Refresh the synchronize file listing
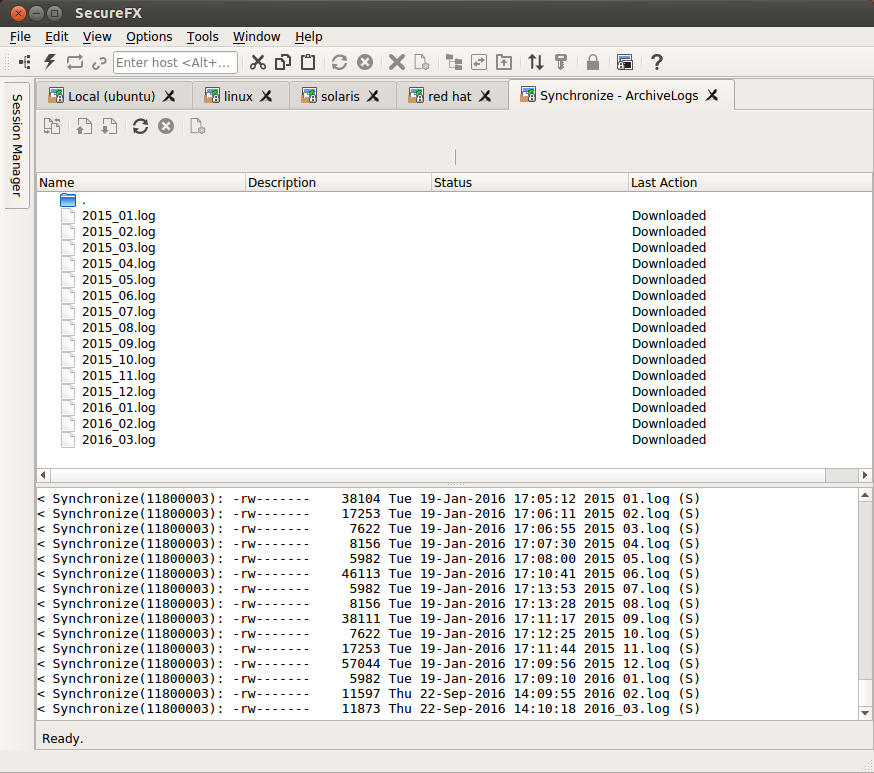874x773 pixels. click(x=140, y=126)
